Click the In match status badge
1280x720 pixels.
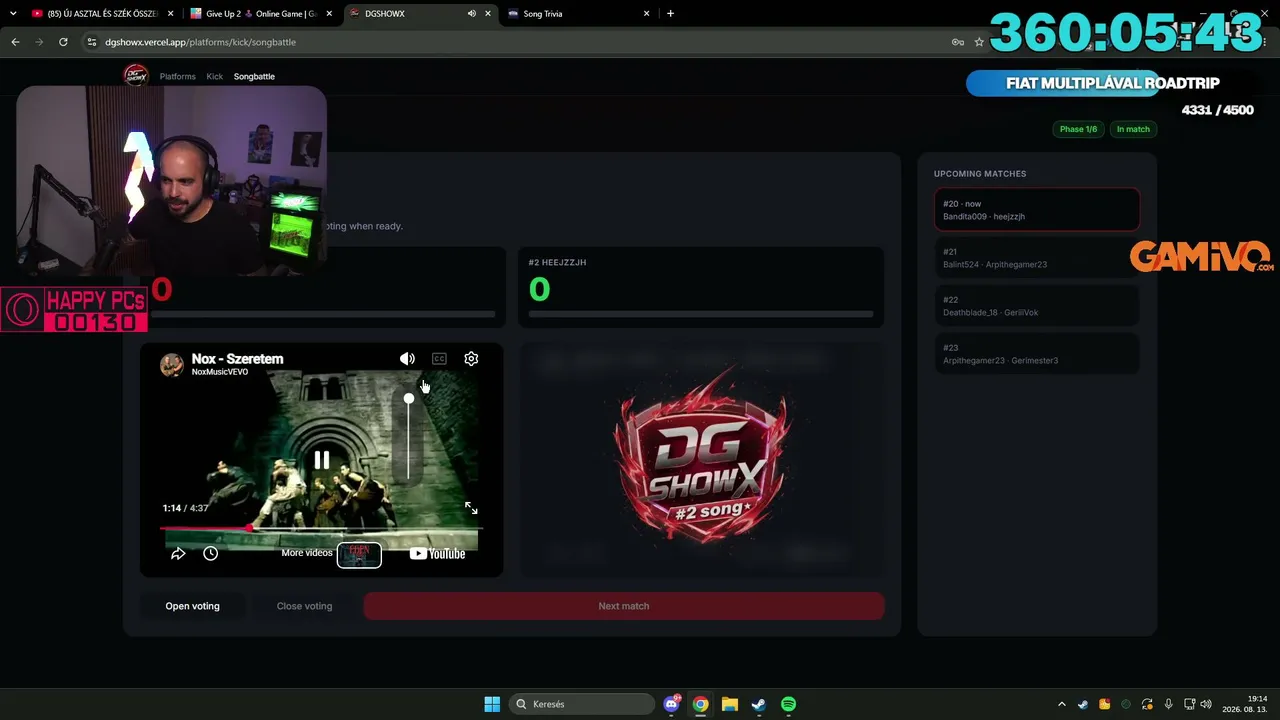pyautogui.click(x=1133, y=129)
